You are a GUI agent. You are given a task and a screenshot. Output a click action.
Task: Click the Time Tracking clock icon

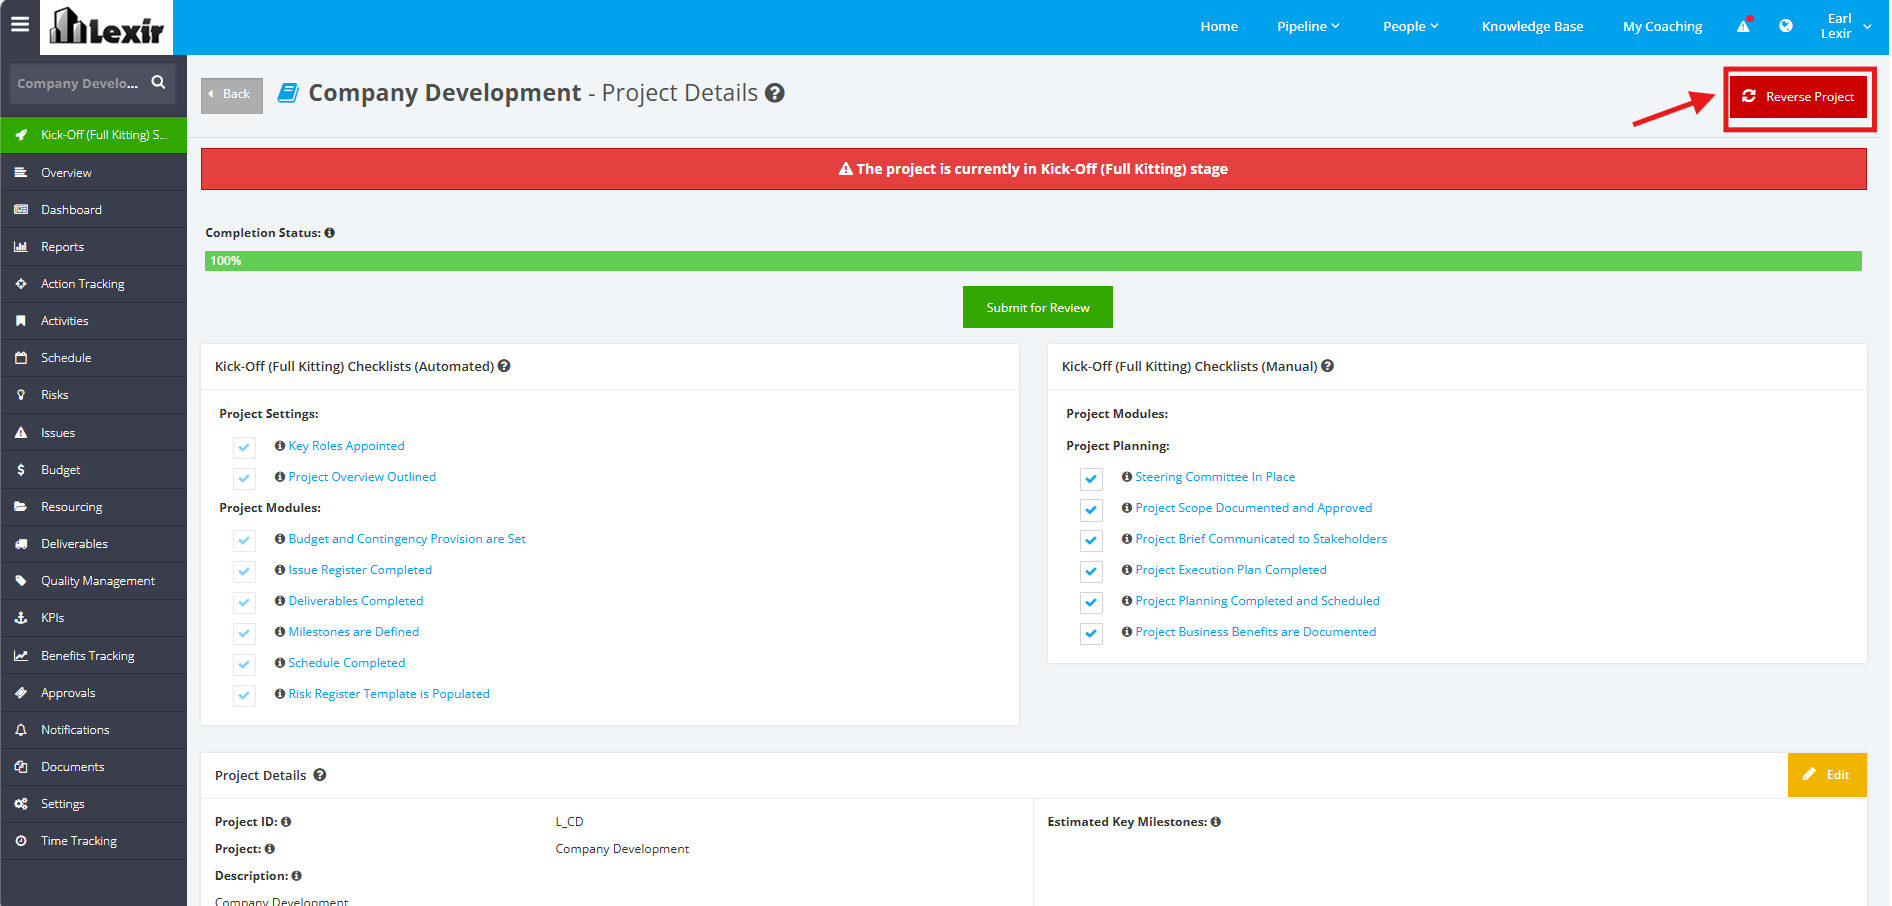coord(21,841)
